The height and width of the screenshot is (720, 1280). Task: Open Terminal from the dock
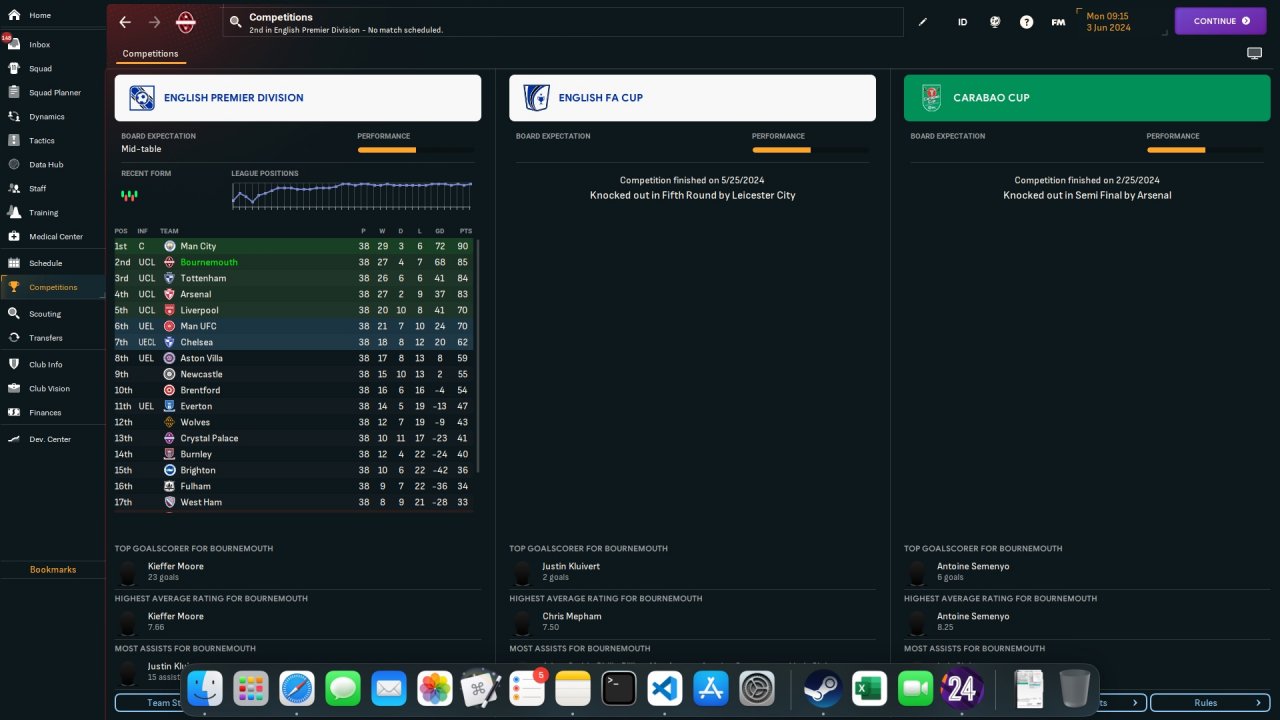[619, 688]
